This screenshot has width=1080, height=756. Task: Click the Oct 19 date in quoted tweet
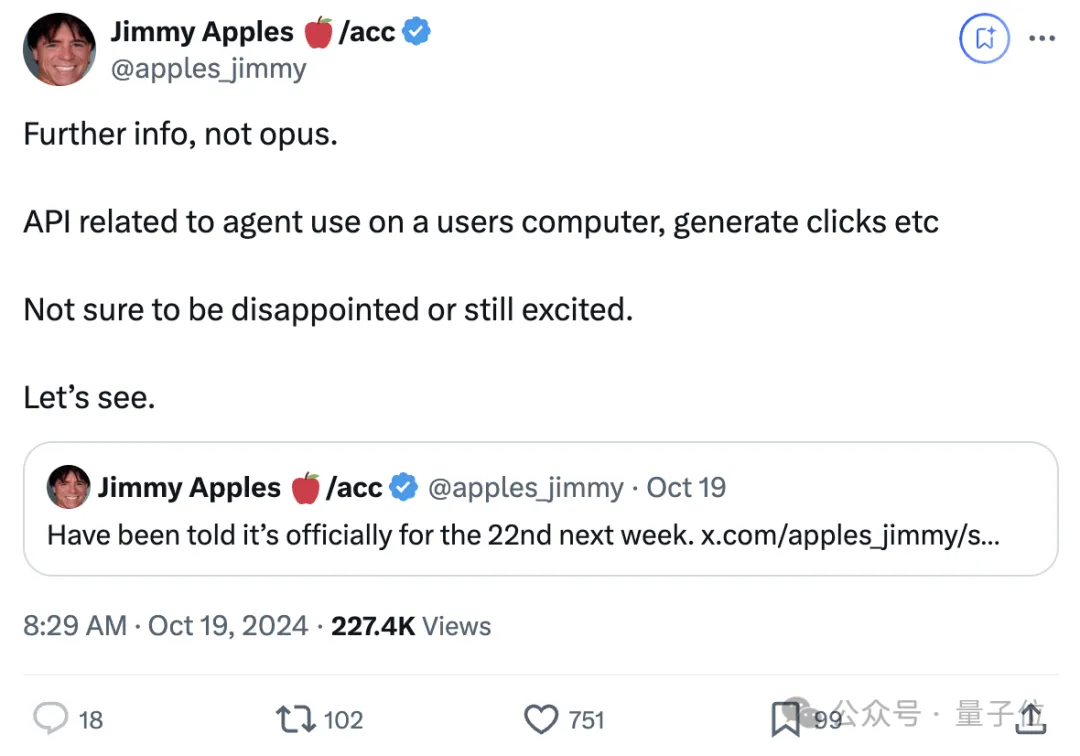click(x=686, y=487)
